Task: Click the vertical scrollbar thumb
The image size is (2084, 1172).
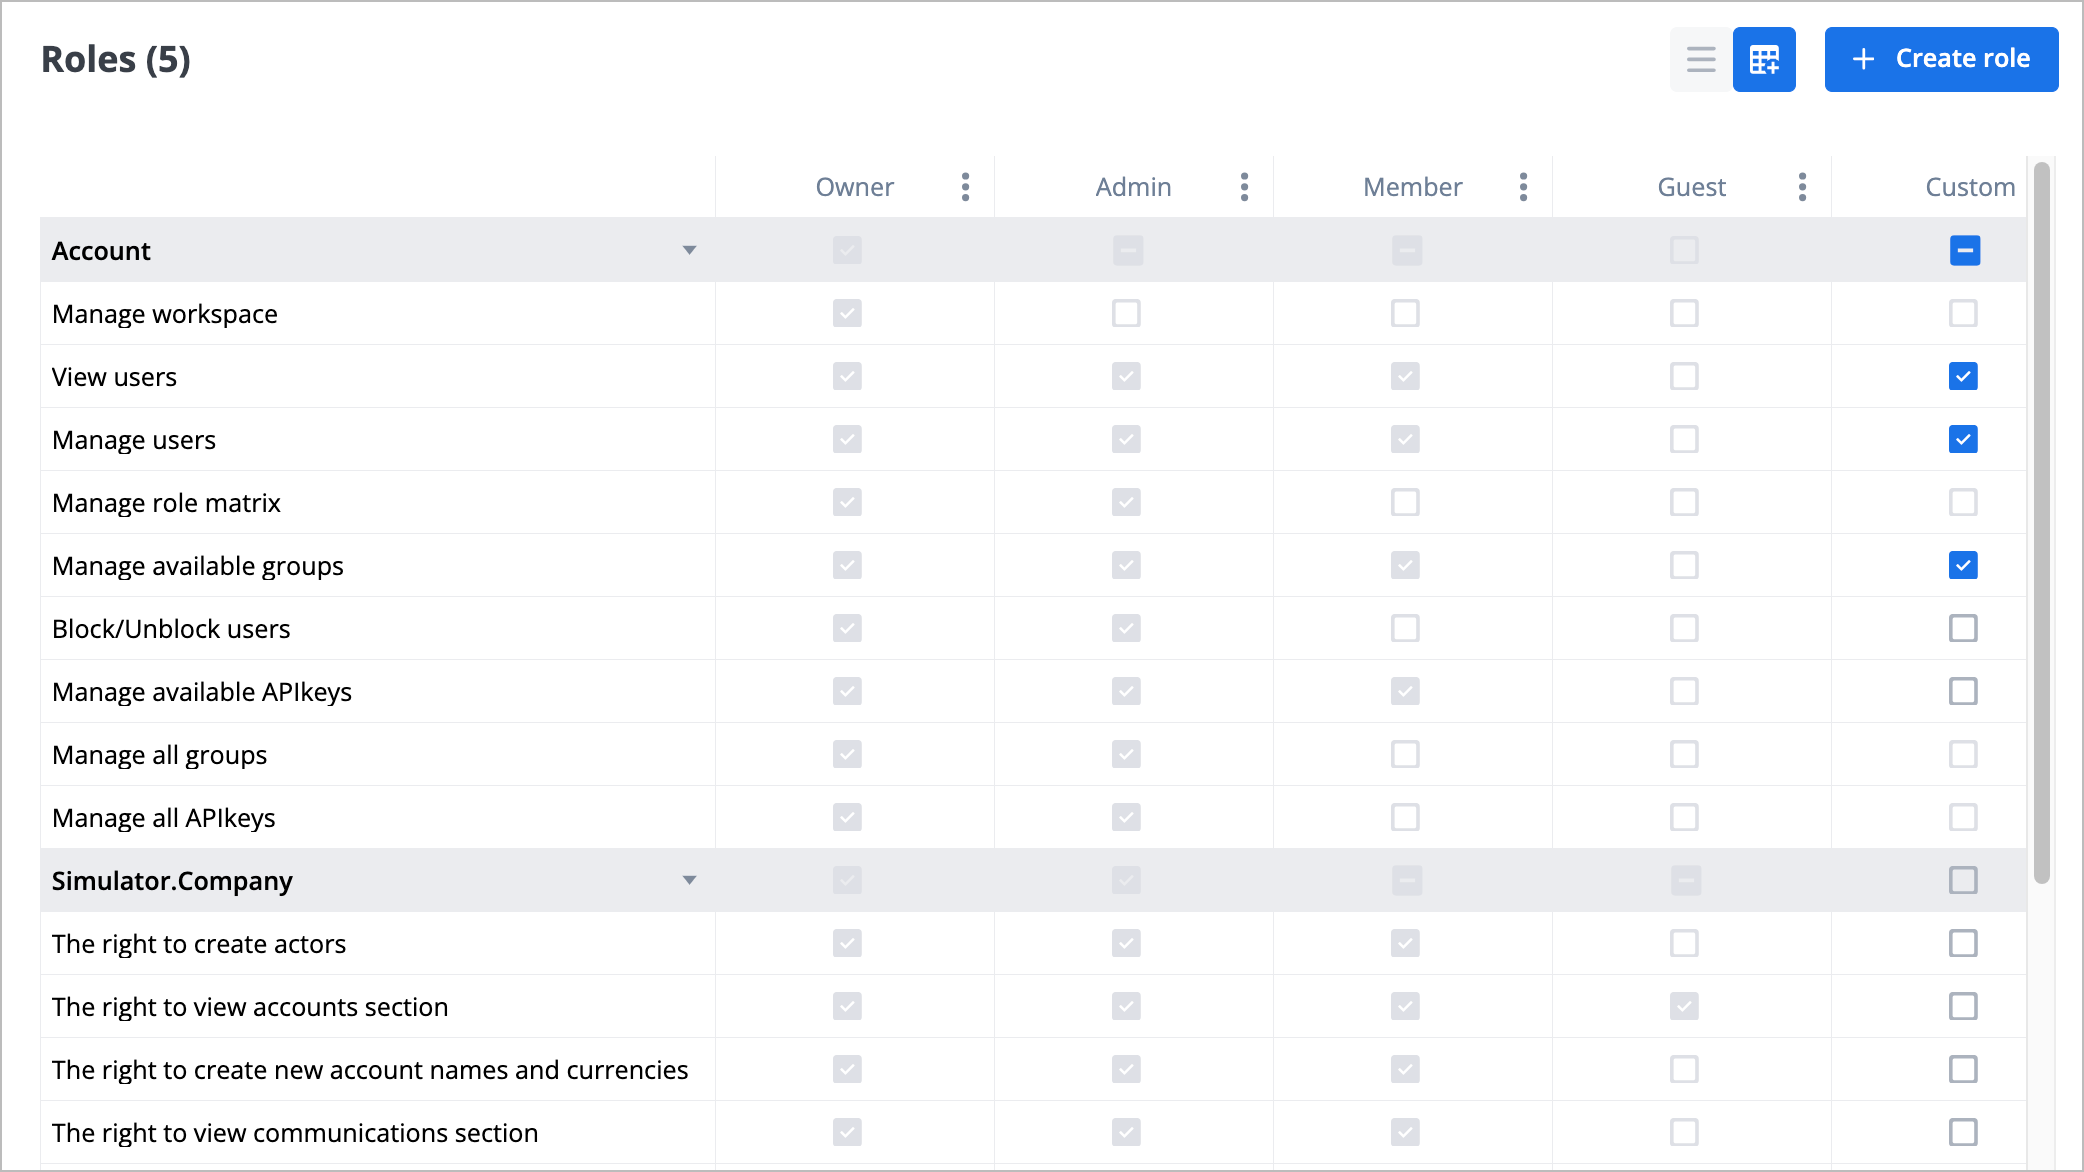Action: coord(2042,522)
